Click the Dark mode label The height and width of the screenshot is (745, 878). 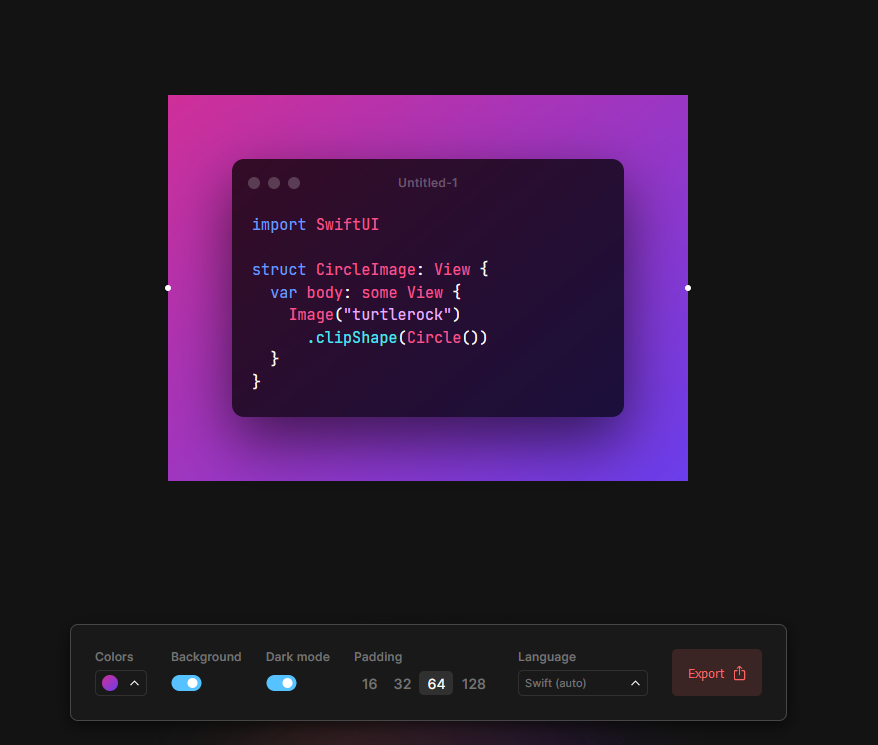(298, 656)
